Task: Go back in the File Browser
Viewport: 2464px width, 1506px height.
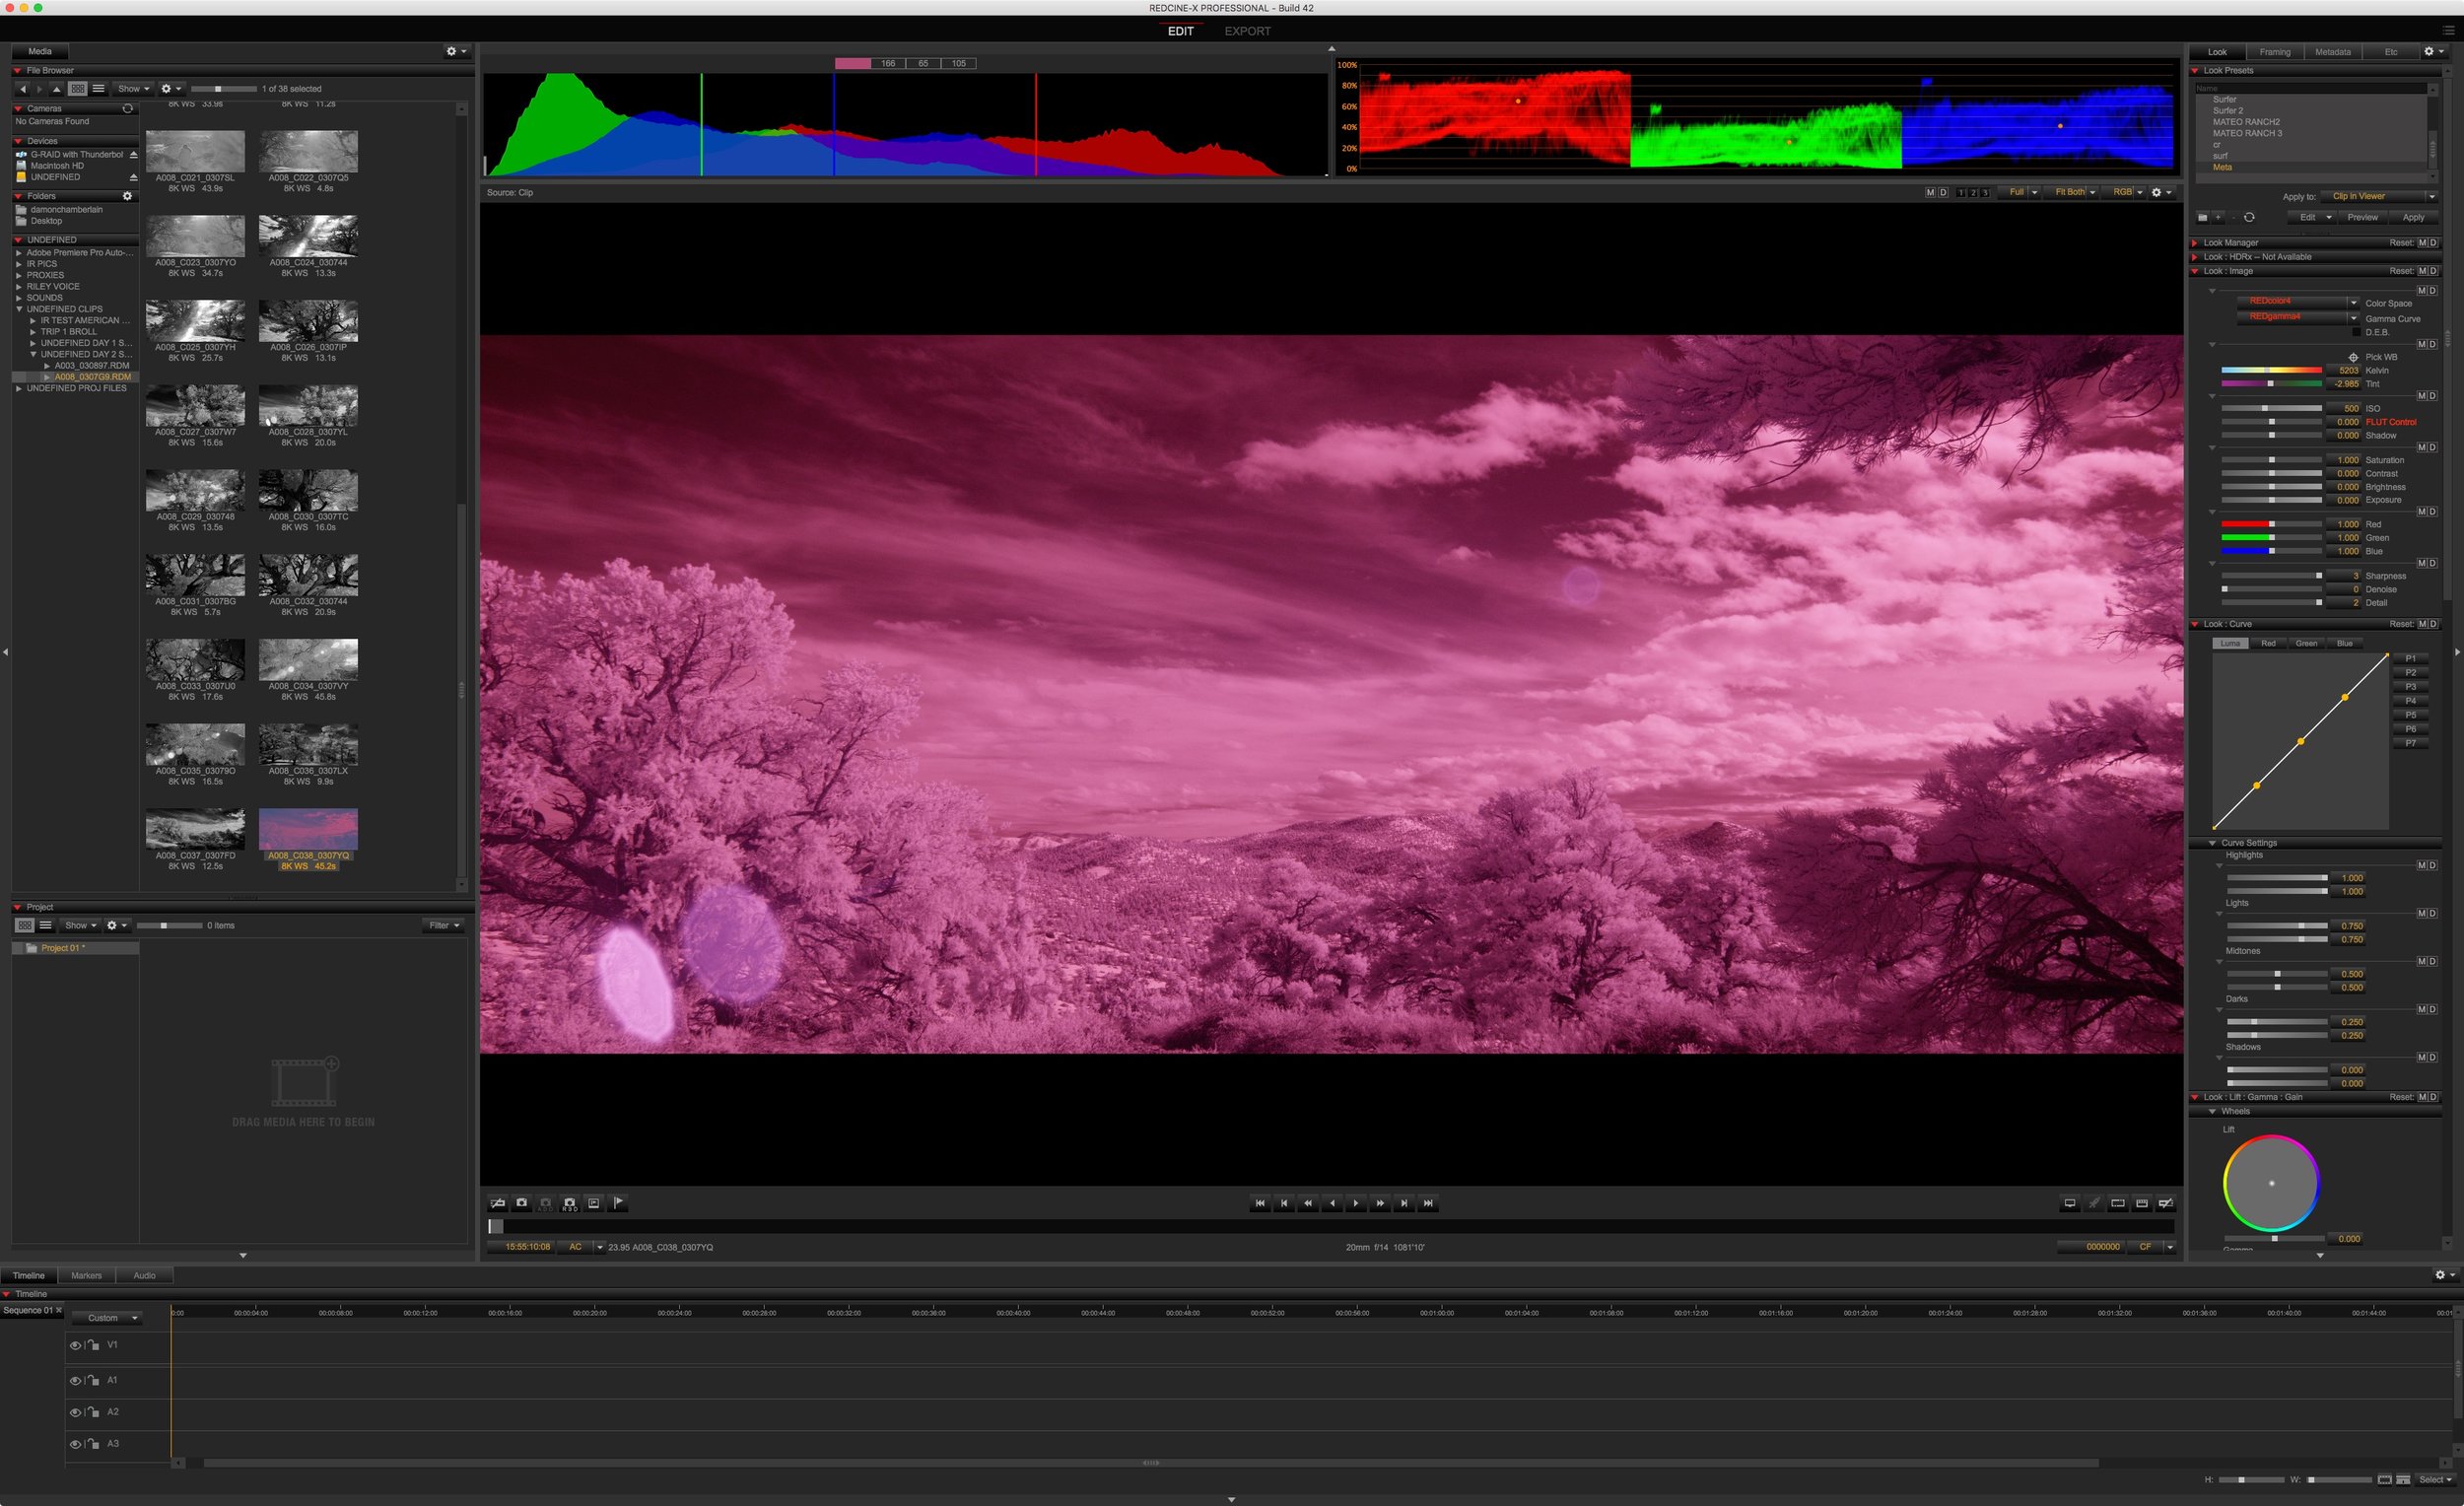Action: pos(22,89)
